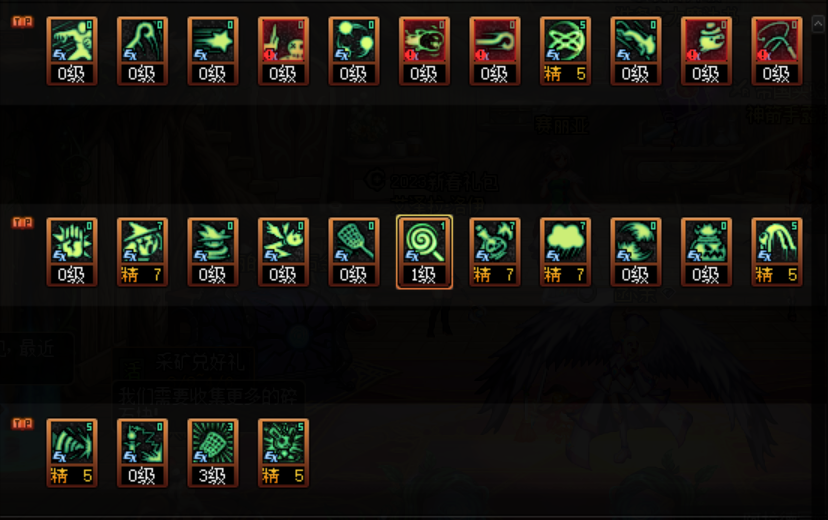Click the fly swatter skill icon

pos(354,252)
